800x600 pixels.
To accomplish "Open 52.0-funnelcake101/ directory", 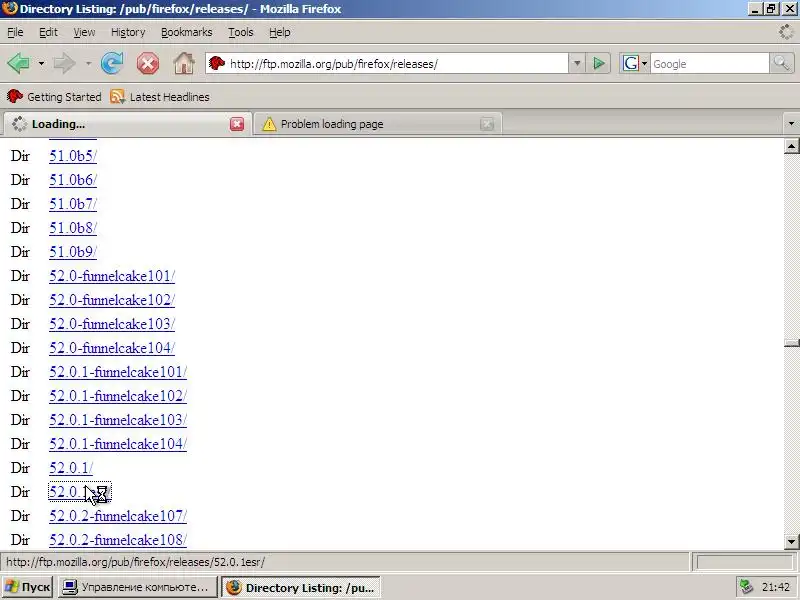I will pos(112,276).
